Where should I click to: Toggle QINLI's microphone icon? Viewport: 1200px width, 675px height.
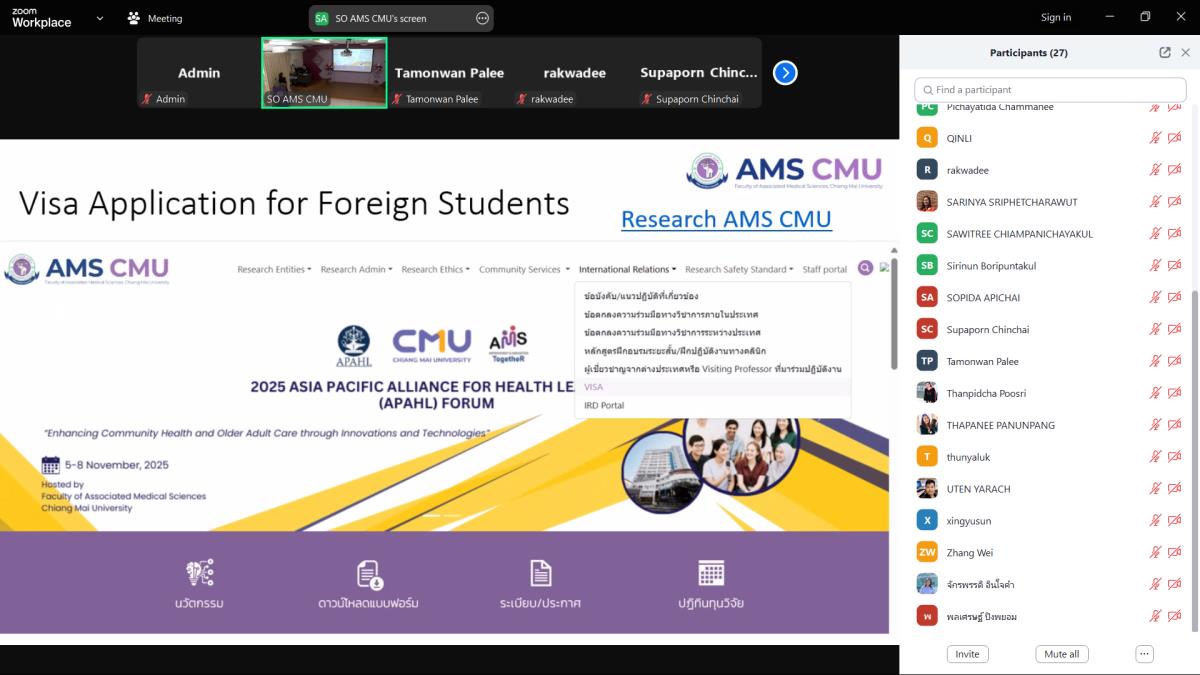pyautogui.click(x=1155, y=138)
